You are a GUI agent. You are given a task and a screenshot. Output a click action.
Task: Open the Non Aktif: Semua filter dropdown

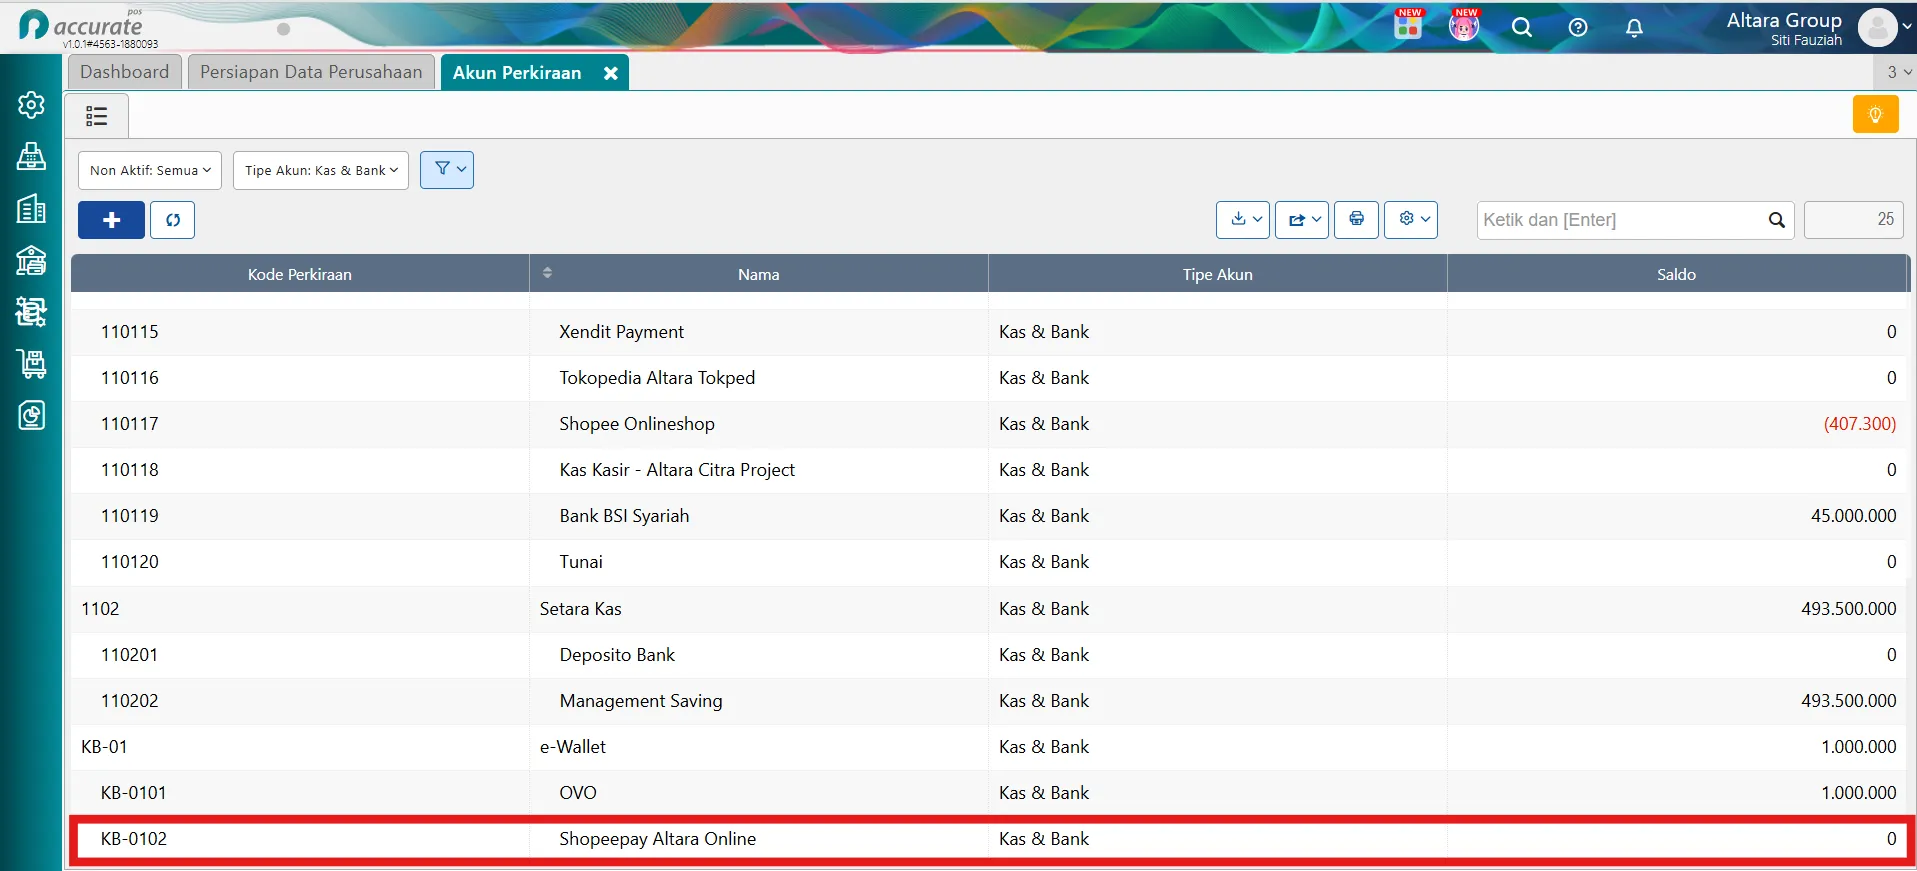click(150, 170)
